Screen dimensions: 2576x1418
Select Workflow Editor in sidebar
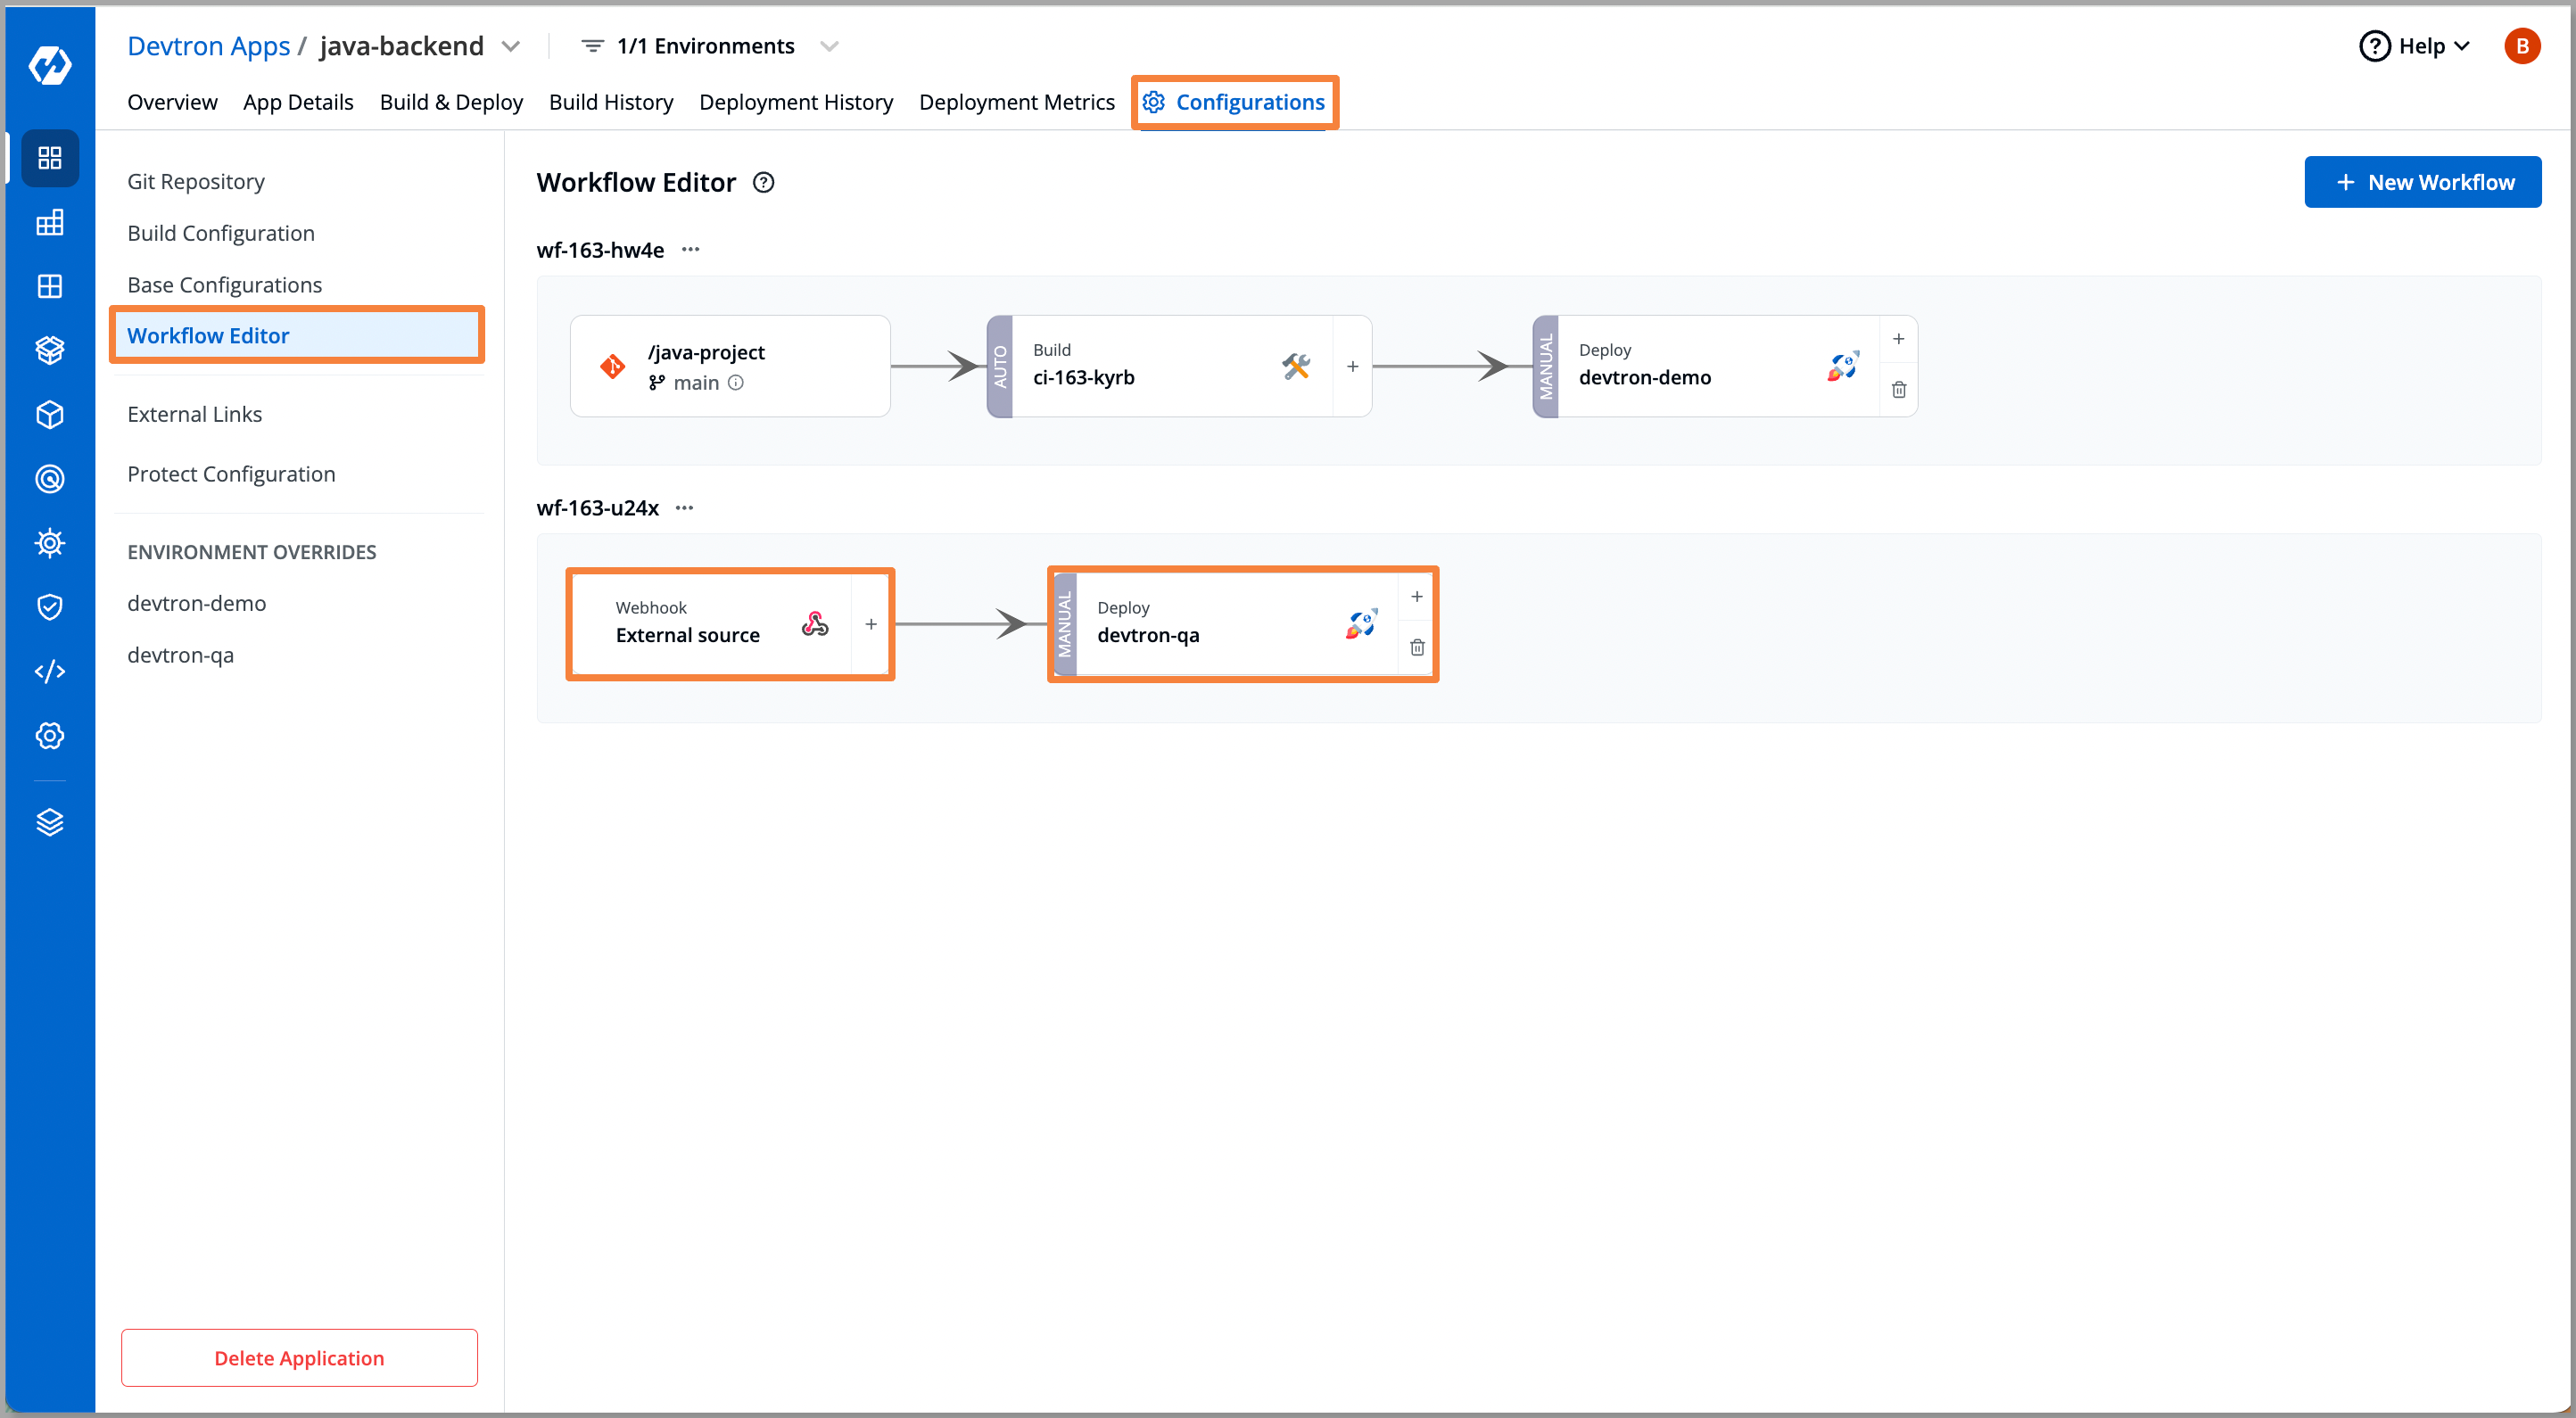point(297,335)
